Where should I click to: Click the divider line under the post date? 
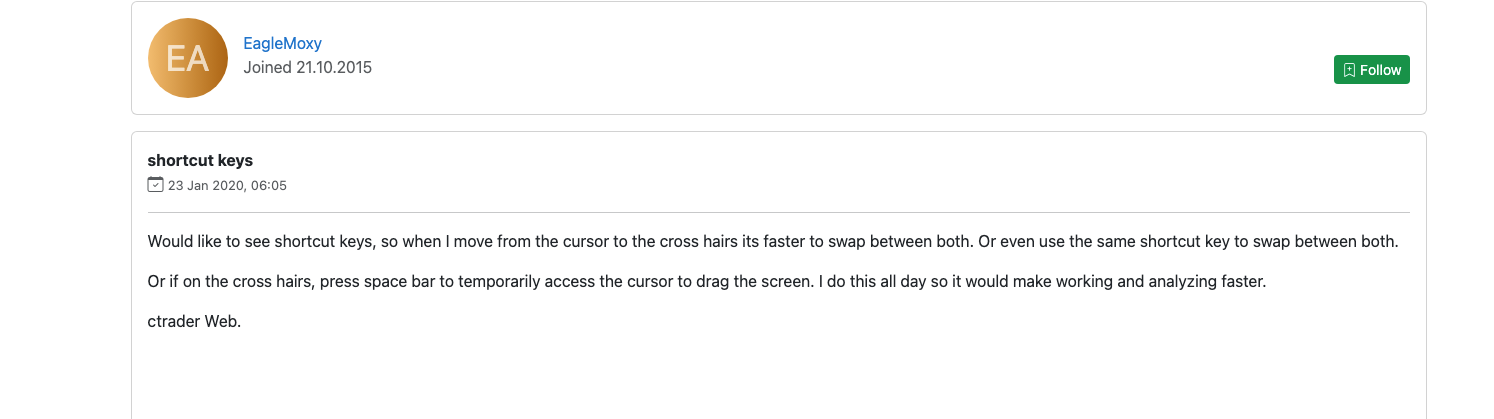778,212
